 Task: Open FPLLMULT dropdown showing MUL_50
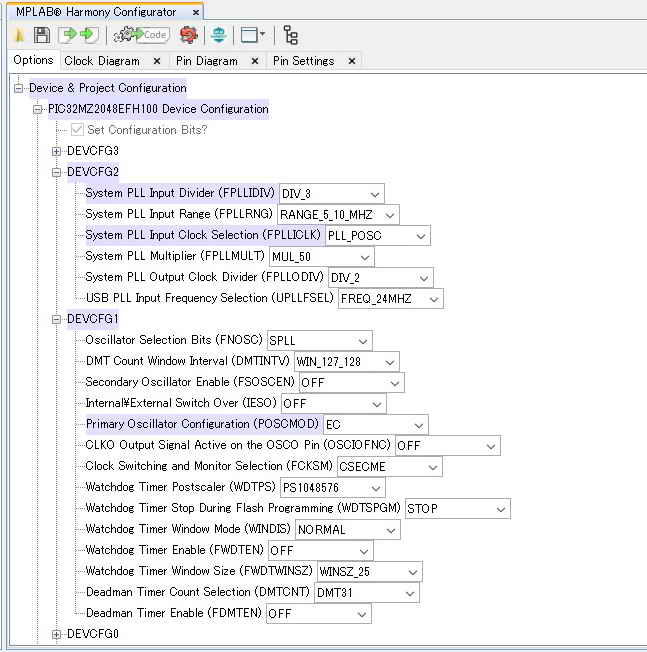pos(322,257)
